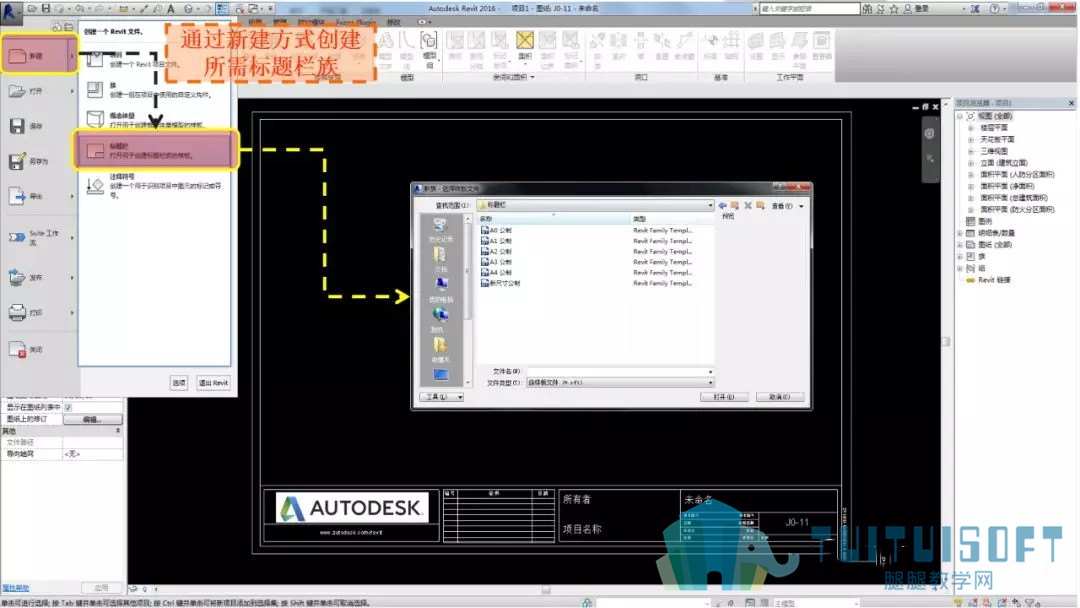Click the network globe icon in dialog places bar
This screenshot has width=1080, height=608.
click(x=441, y=315)
